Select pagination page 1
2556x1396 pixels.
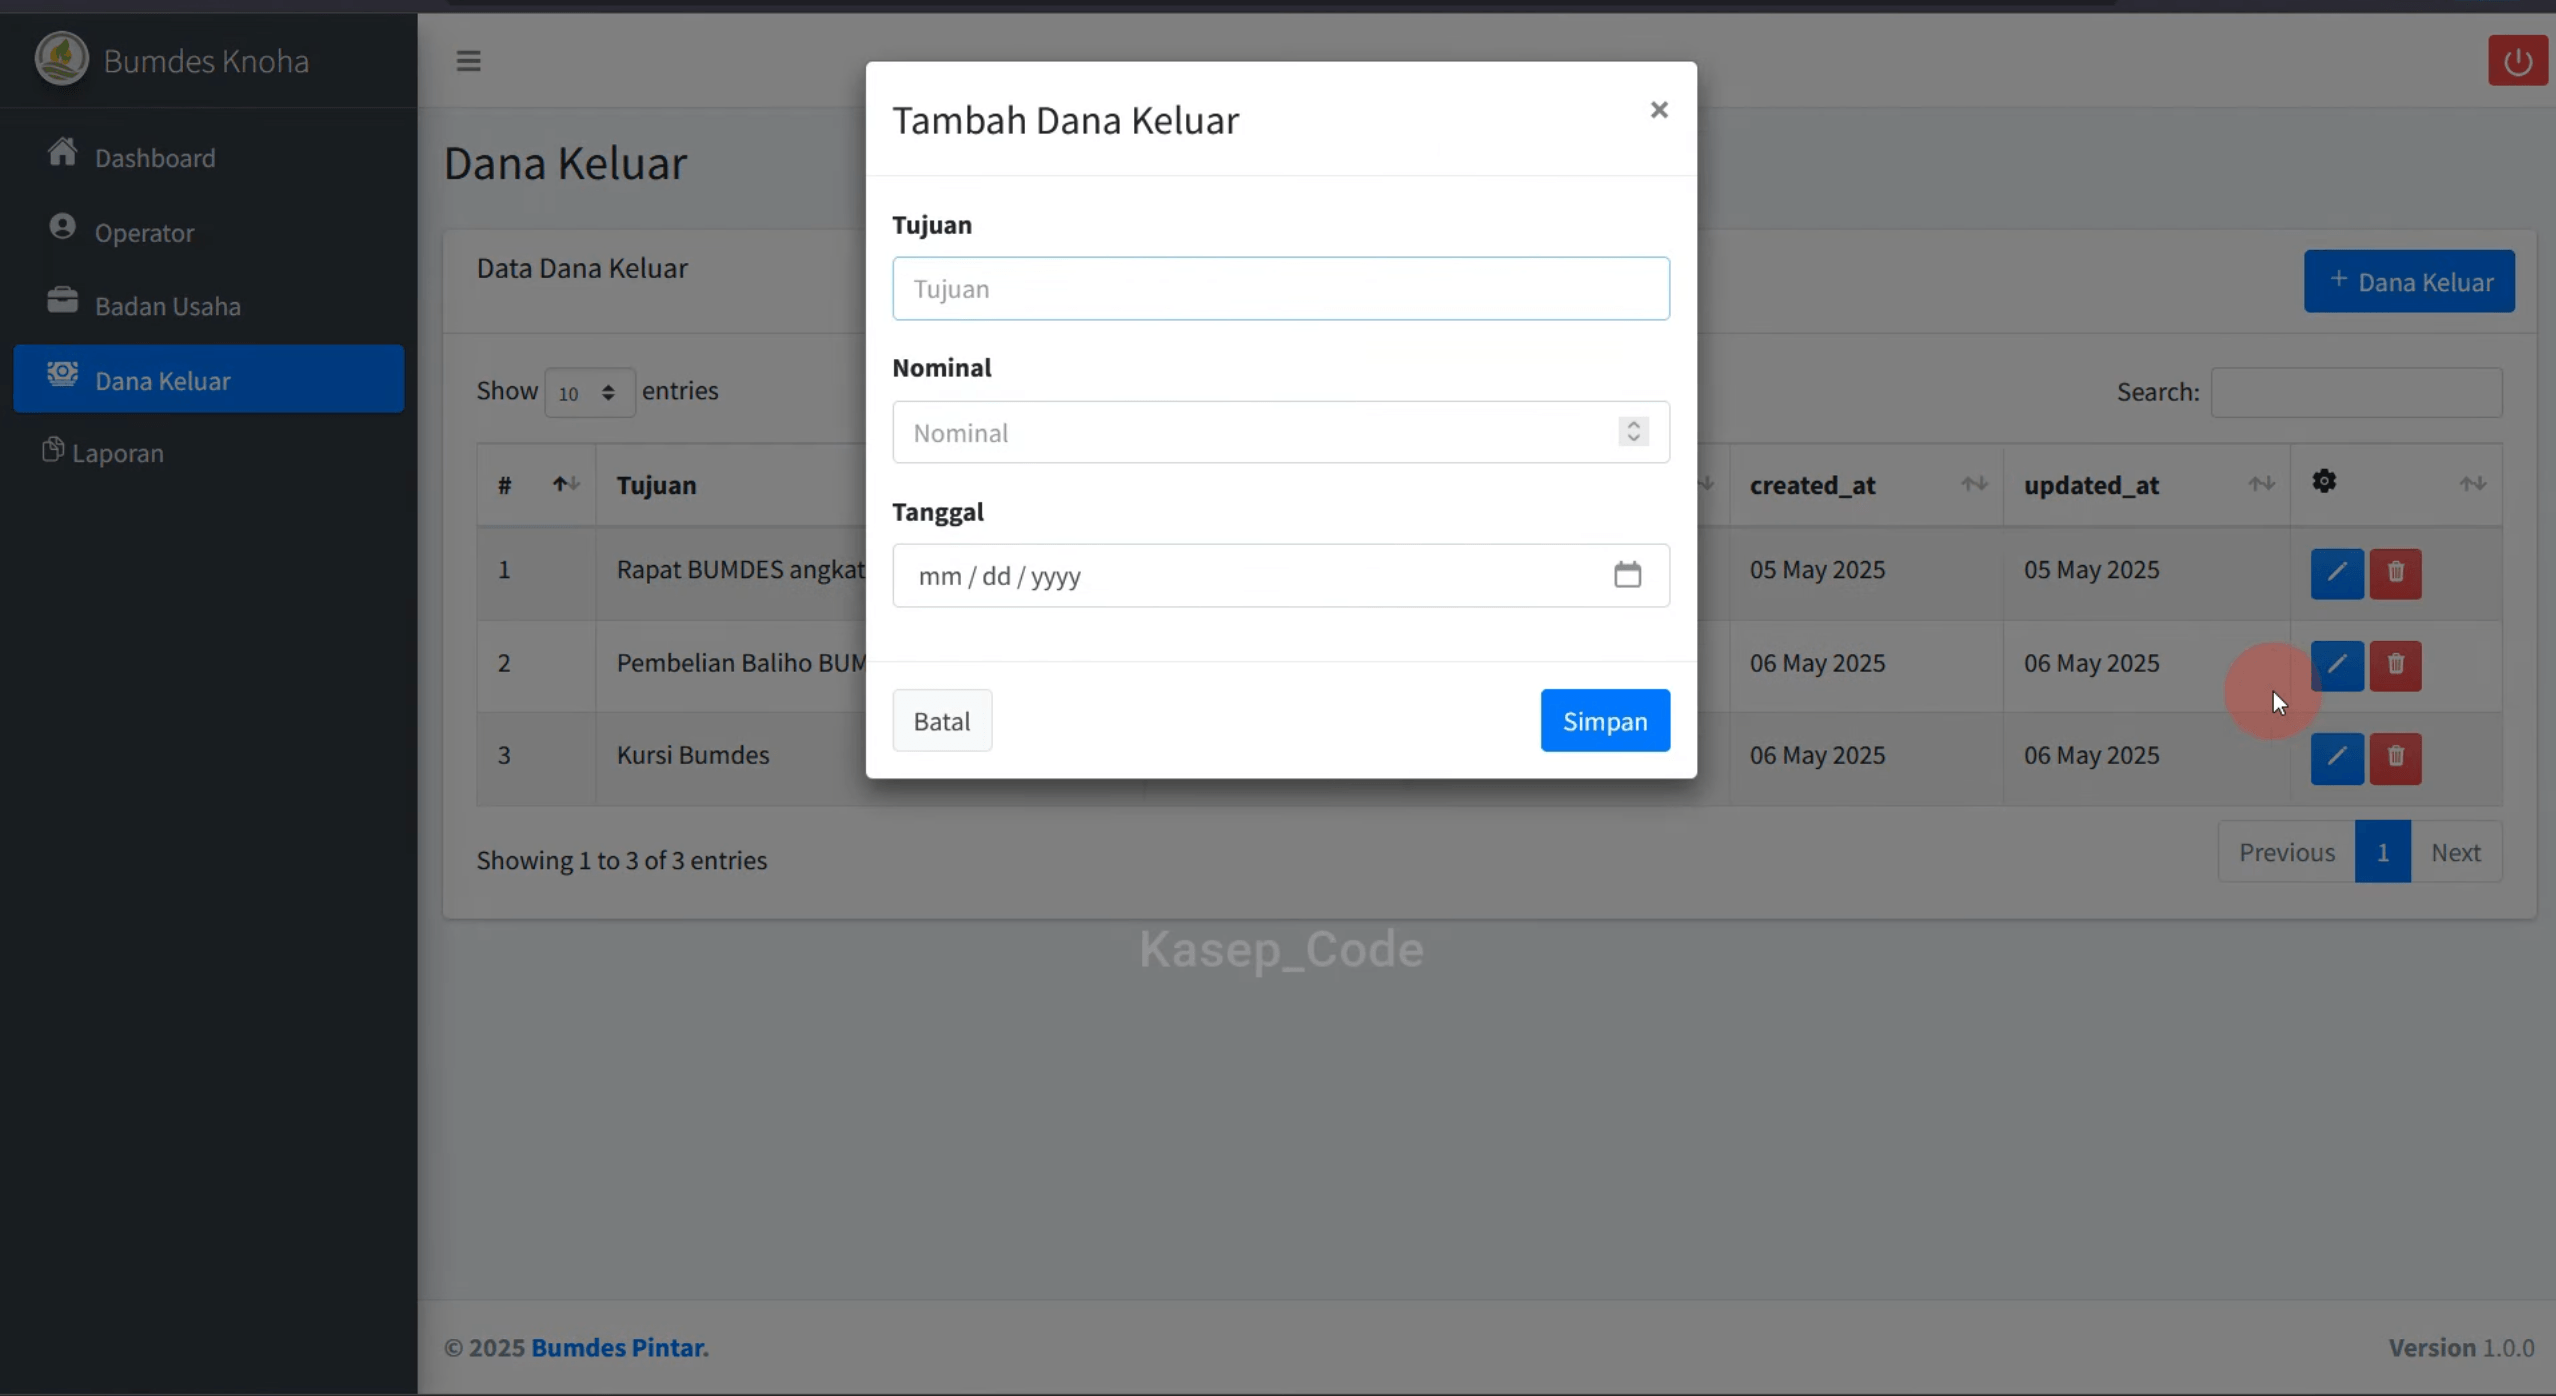pos(2382,852)
